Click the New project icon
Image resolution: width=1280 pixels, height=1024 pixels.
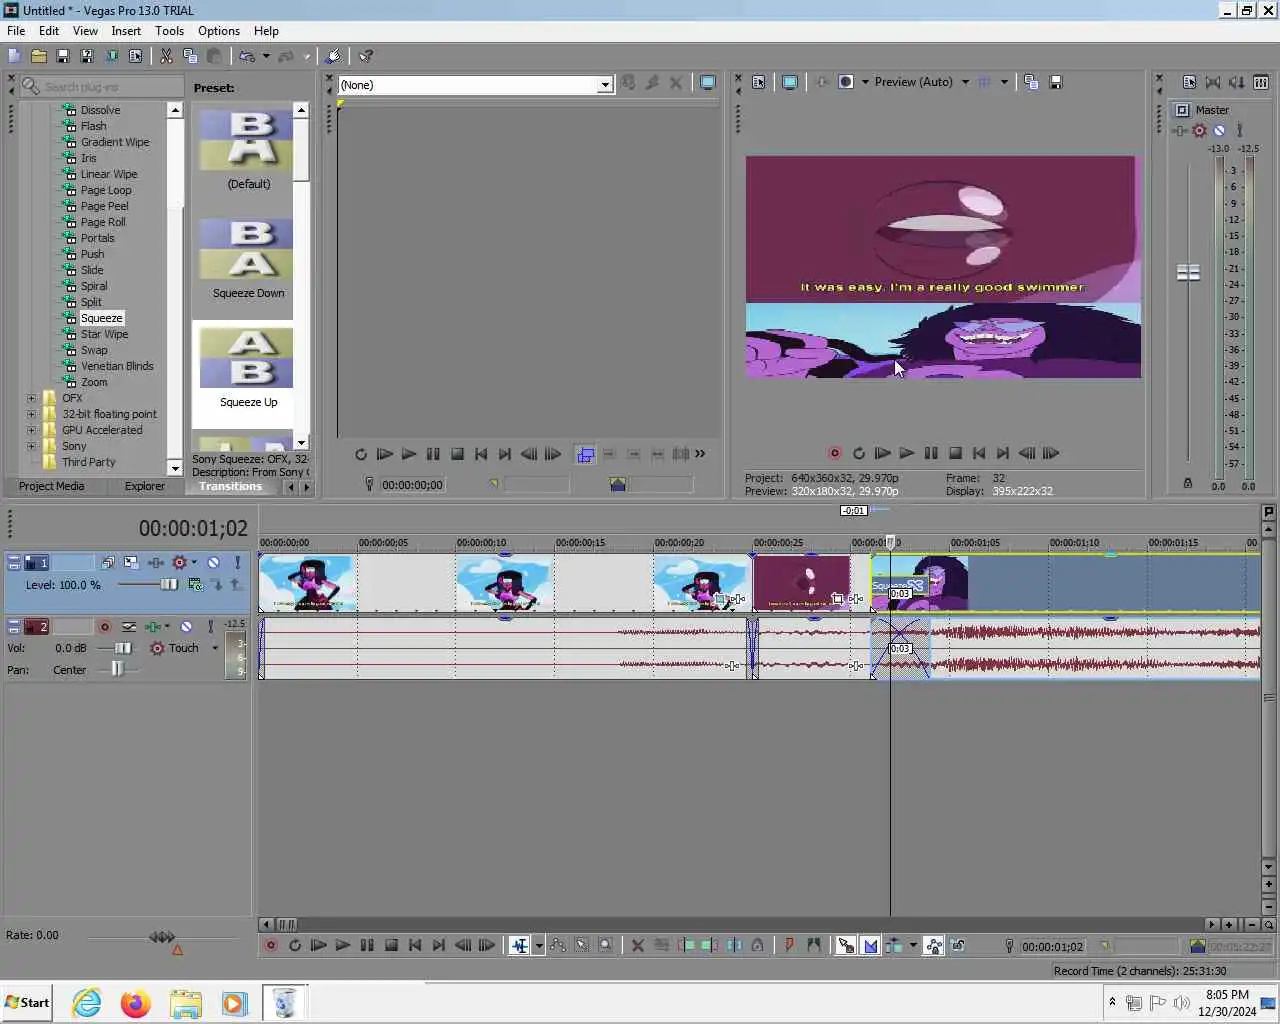point(14,56)
